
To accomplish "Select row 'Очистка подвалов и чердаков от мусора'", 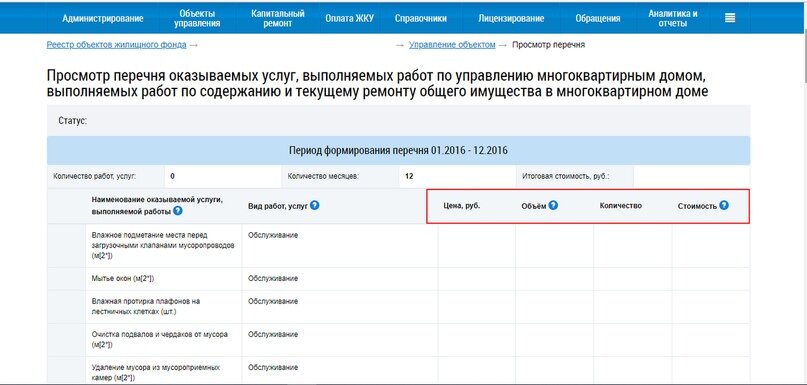I will pos(398,340).
